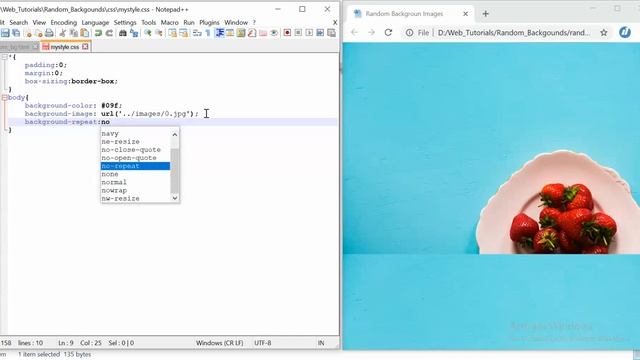Viewport: 640px width, 360px height.
Task: Collapse the universal selector fold marker
Action: coord(4,57)
